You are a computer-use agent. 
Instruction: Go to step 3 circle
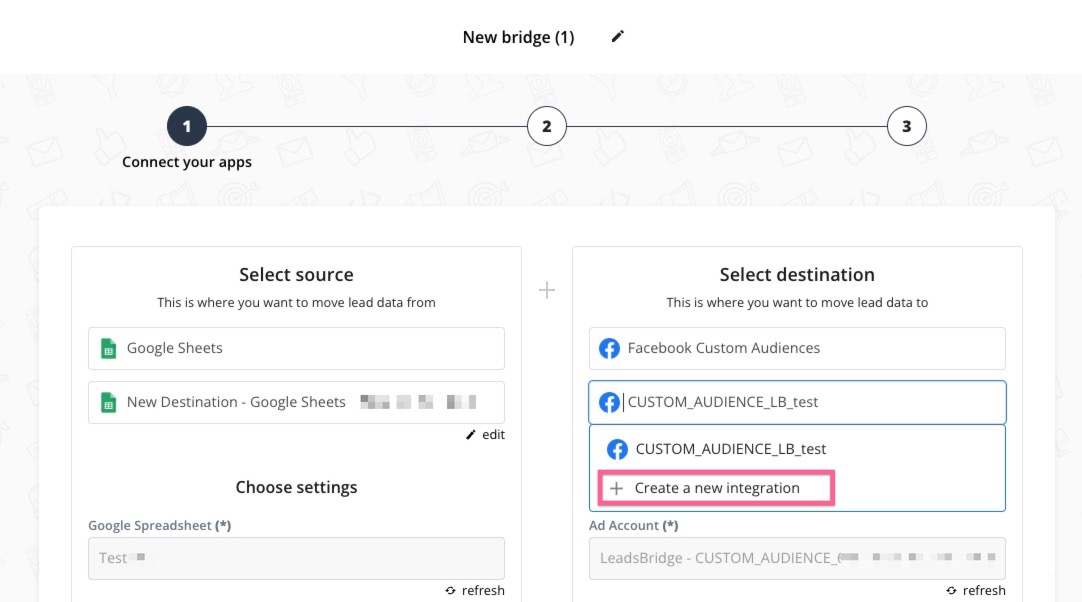coord(907,126)
